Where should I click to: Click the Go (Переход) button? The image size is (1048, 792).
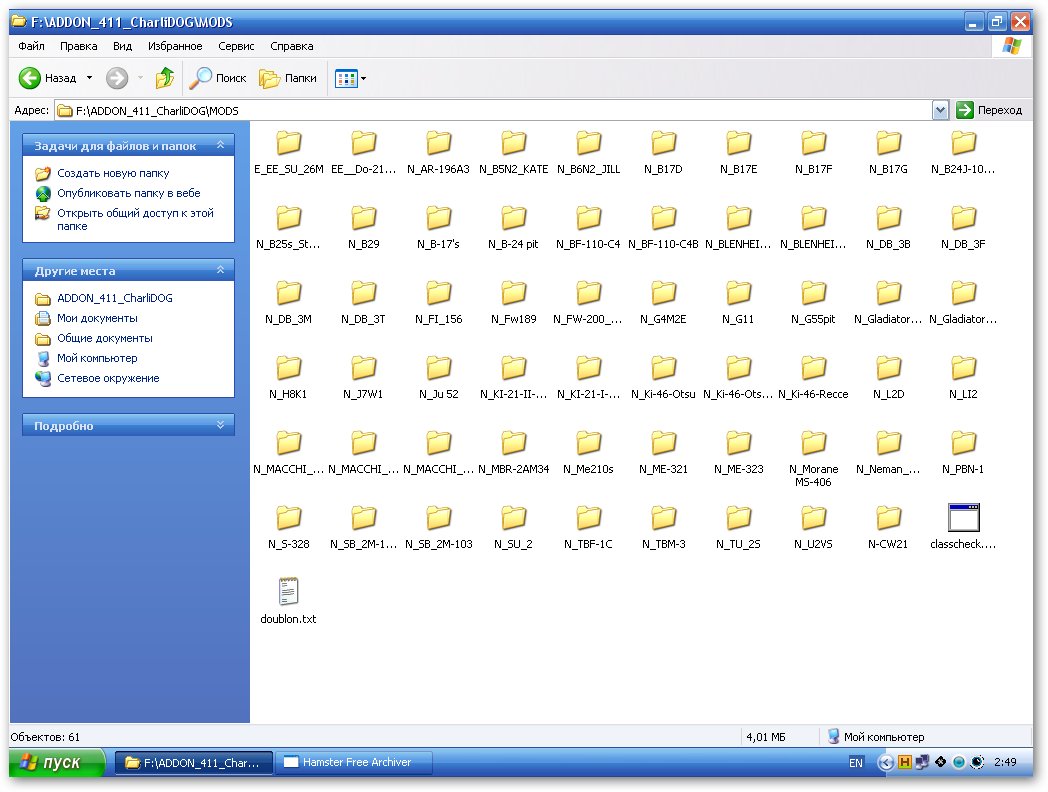point(989,110)
